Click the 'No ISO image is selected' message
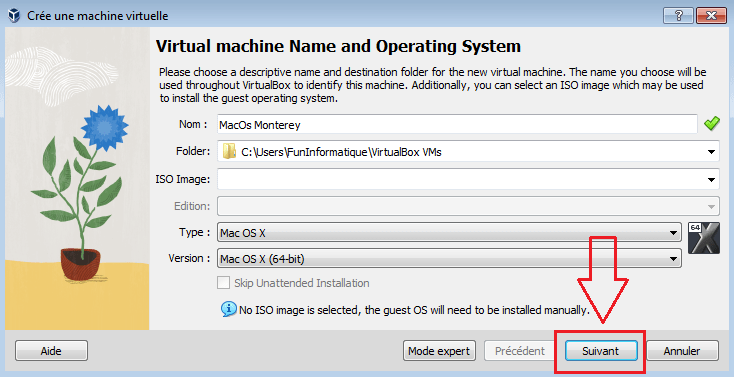The height and width of the screenshot is (378, 734). click(x=414, y=310)
